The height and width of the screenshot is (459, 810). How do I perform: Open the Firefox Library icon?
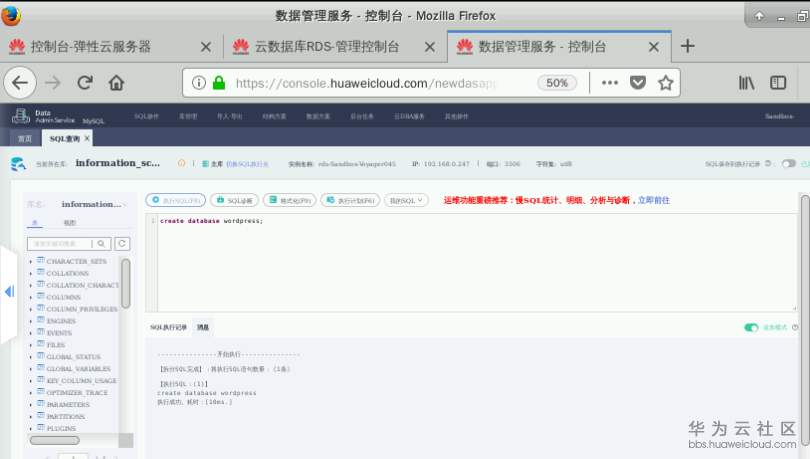click(x=746, y=83)
